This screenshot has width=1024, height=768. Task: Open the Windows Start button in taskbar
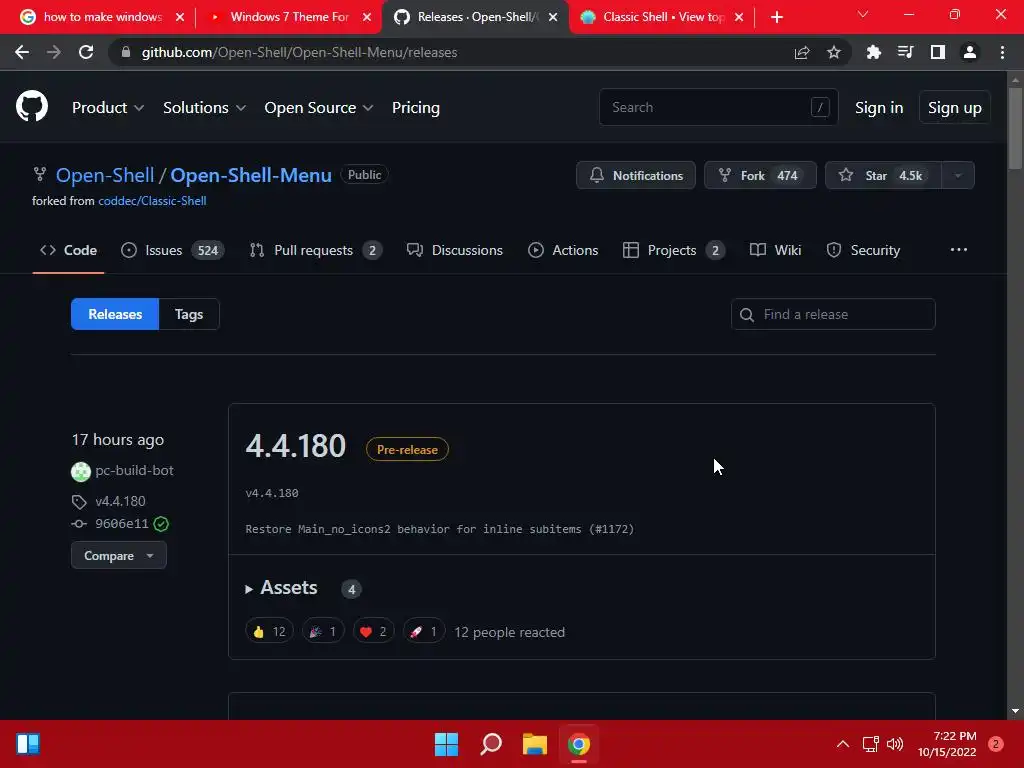447,744
